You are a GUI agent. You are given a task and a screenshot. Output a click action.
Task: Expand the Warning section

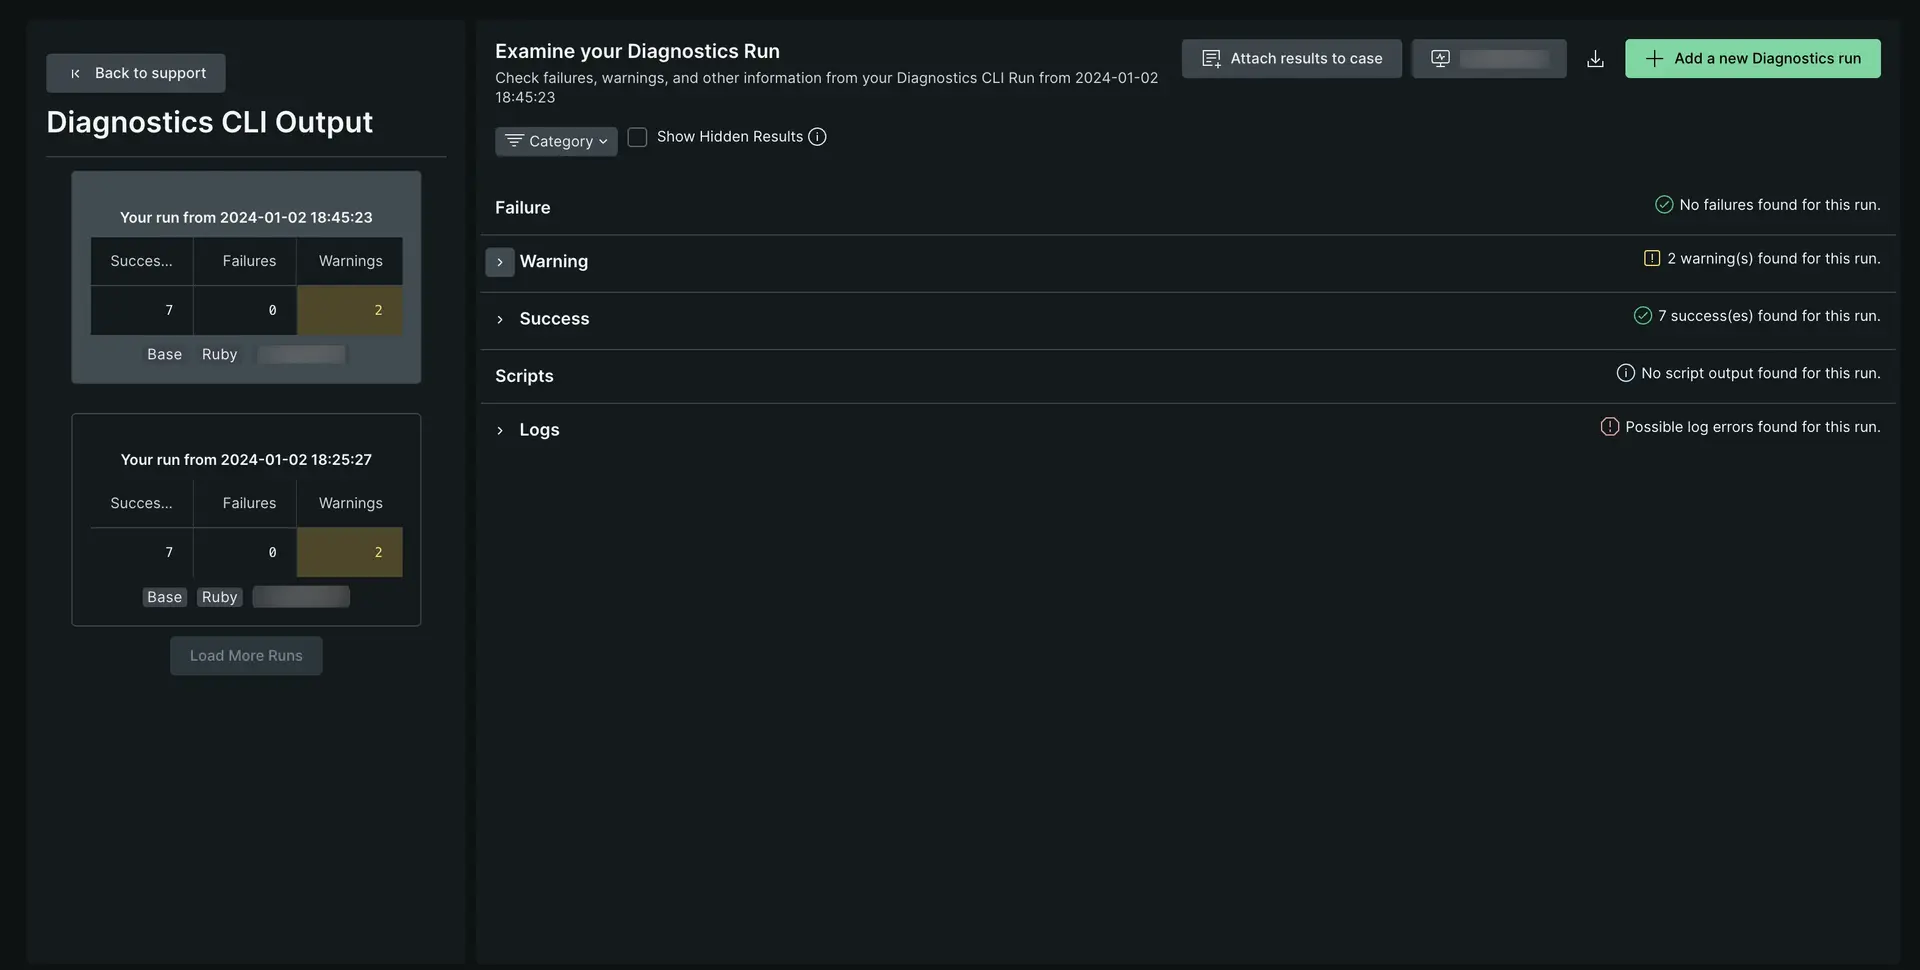pyautogui.click(x=500, y=262)
